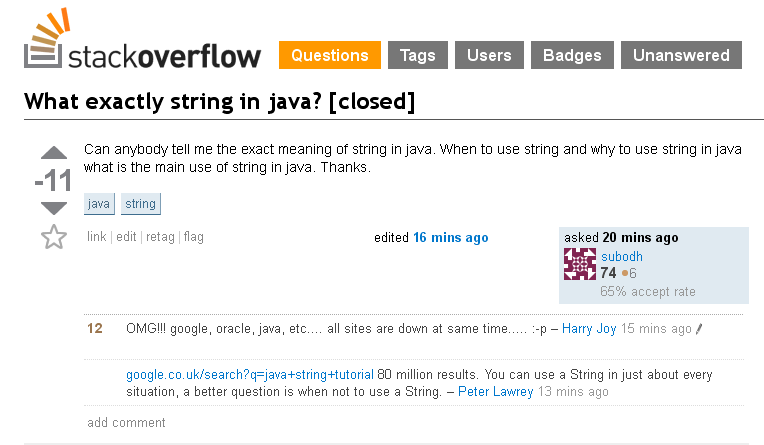764x445 pixels.
Task: Click add comment below the question
Action: [126, 423]
